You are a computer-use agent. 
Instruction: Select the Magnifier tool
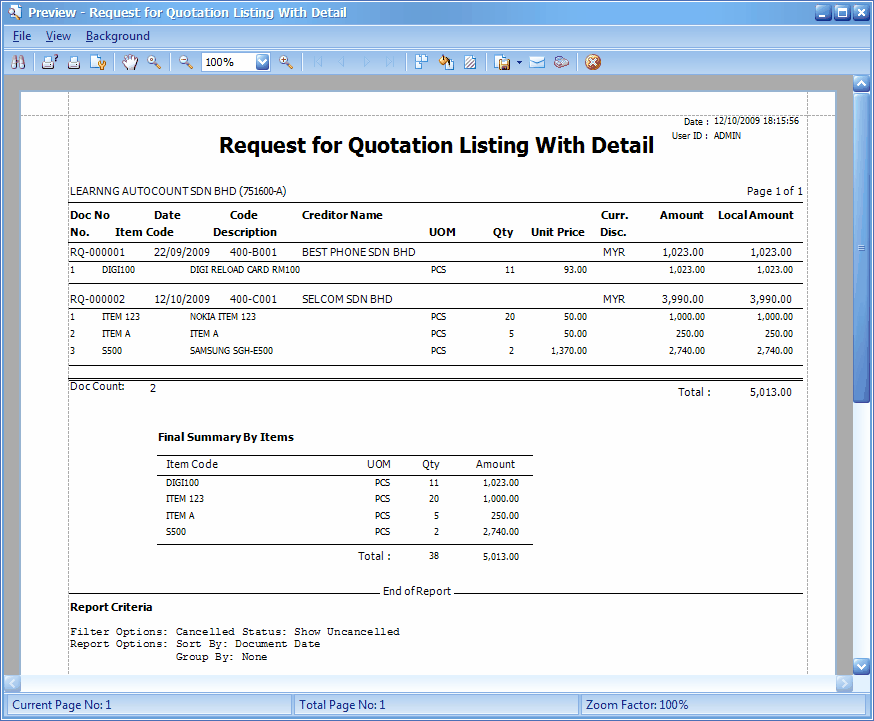(154, 62)
